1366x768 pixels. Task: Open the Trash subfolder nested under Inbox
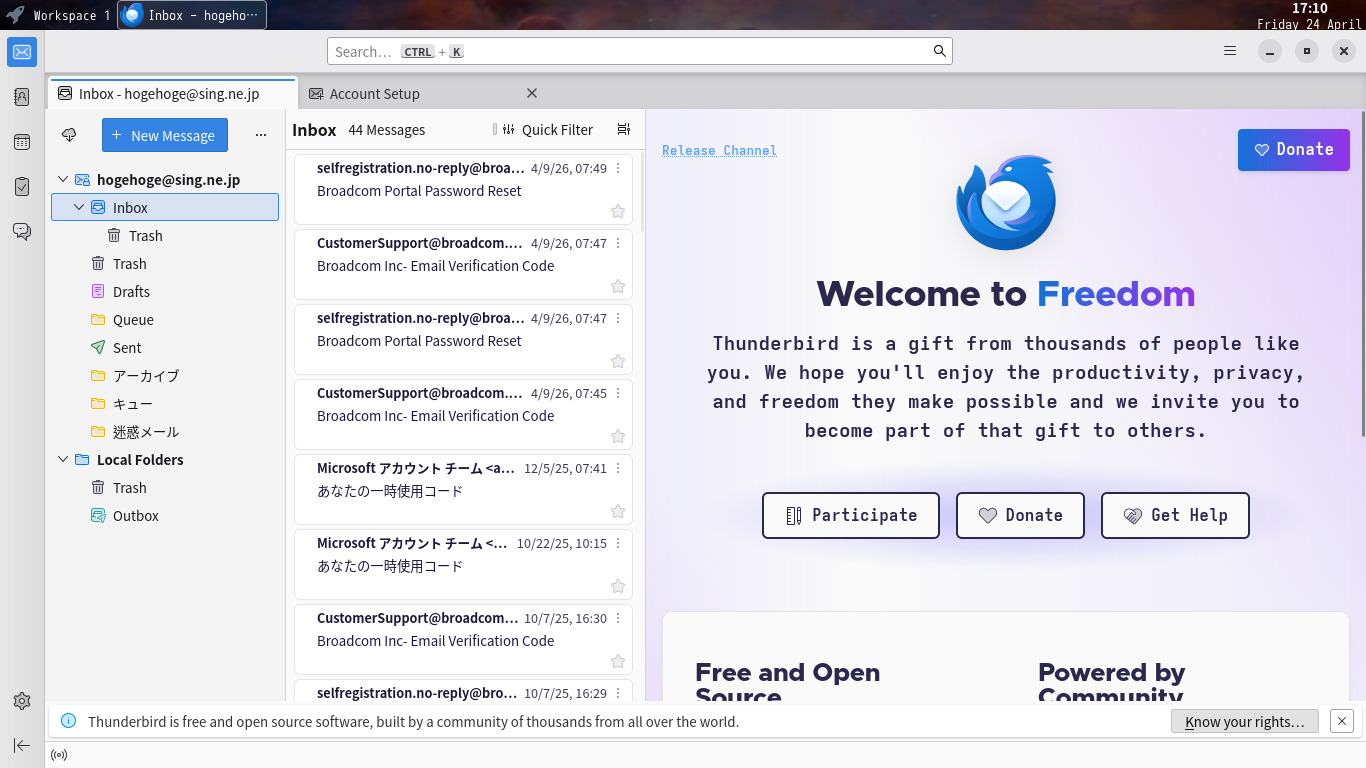point(145,236)
